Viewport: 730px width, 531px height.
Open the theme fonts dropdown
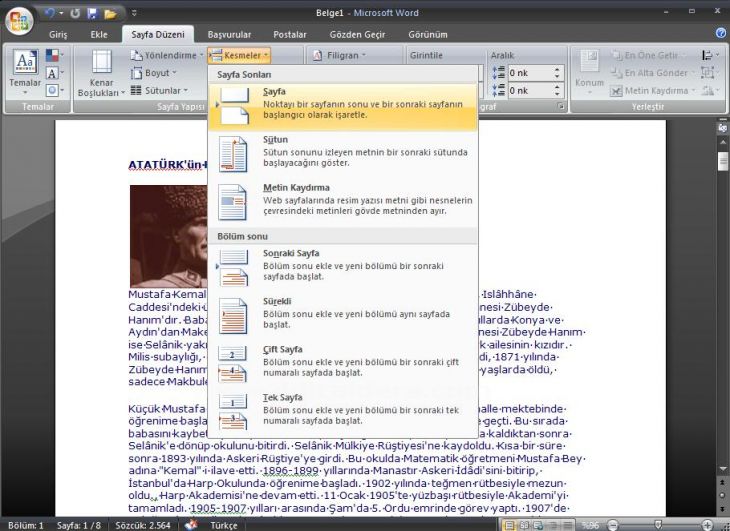(55, 73)
